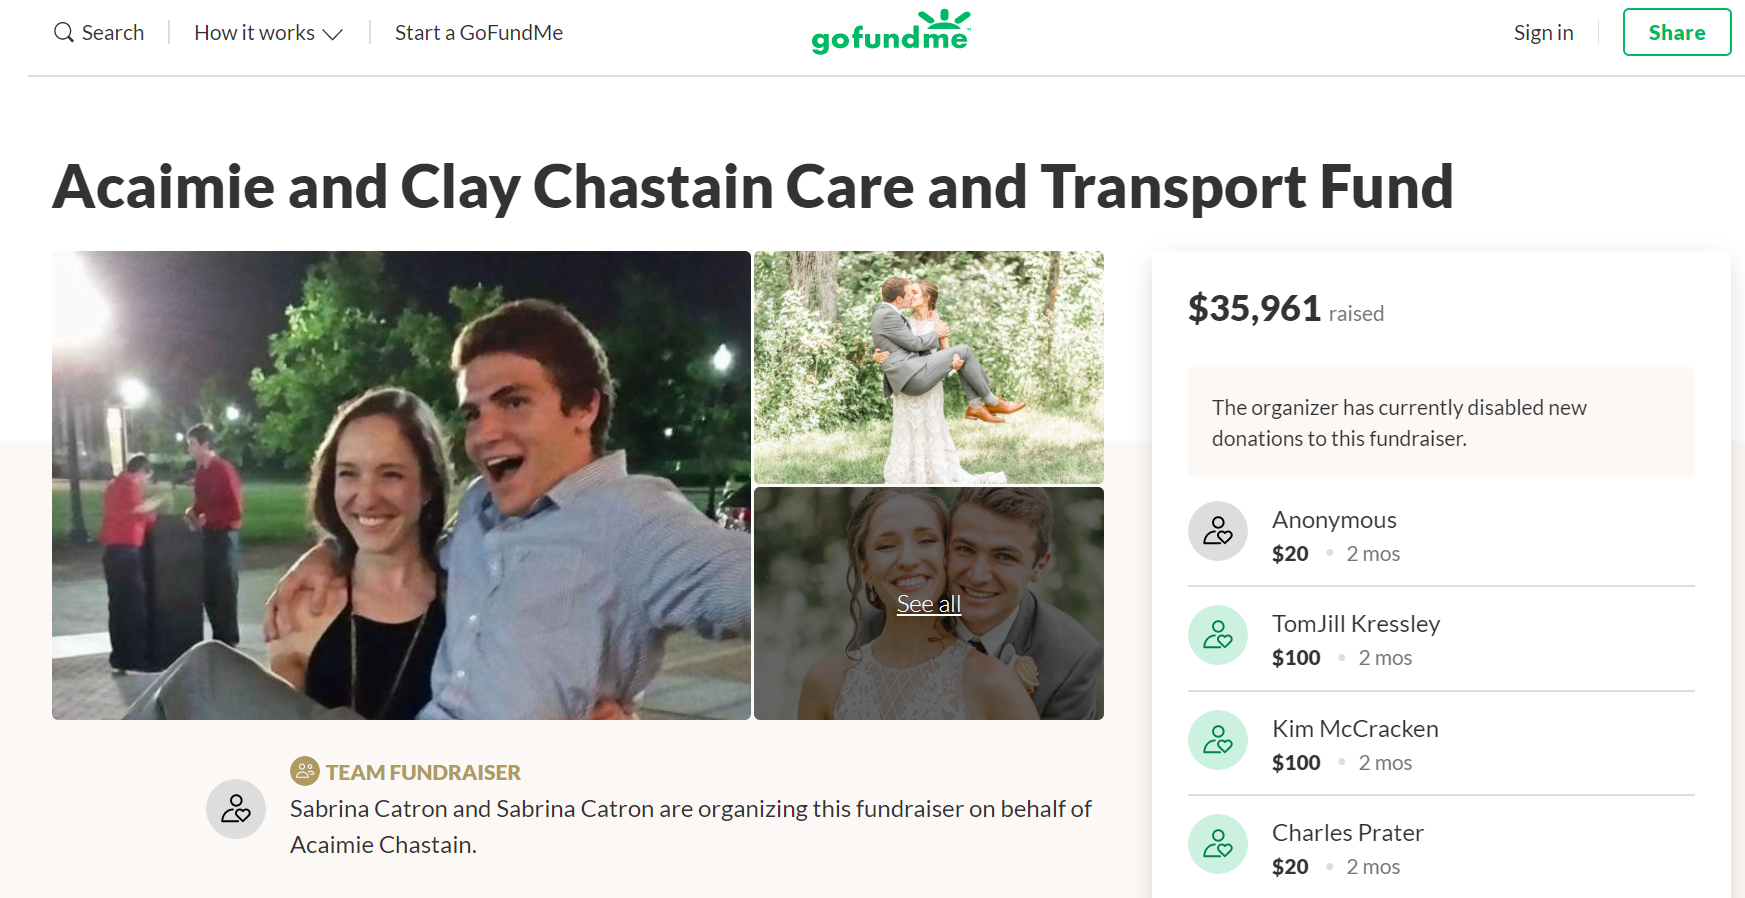Click the Anonymous donor avatar icon

click(x=1218, y=531)
